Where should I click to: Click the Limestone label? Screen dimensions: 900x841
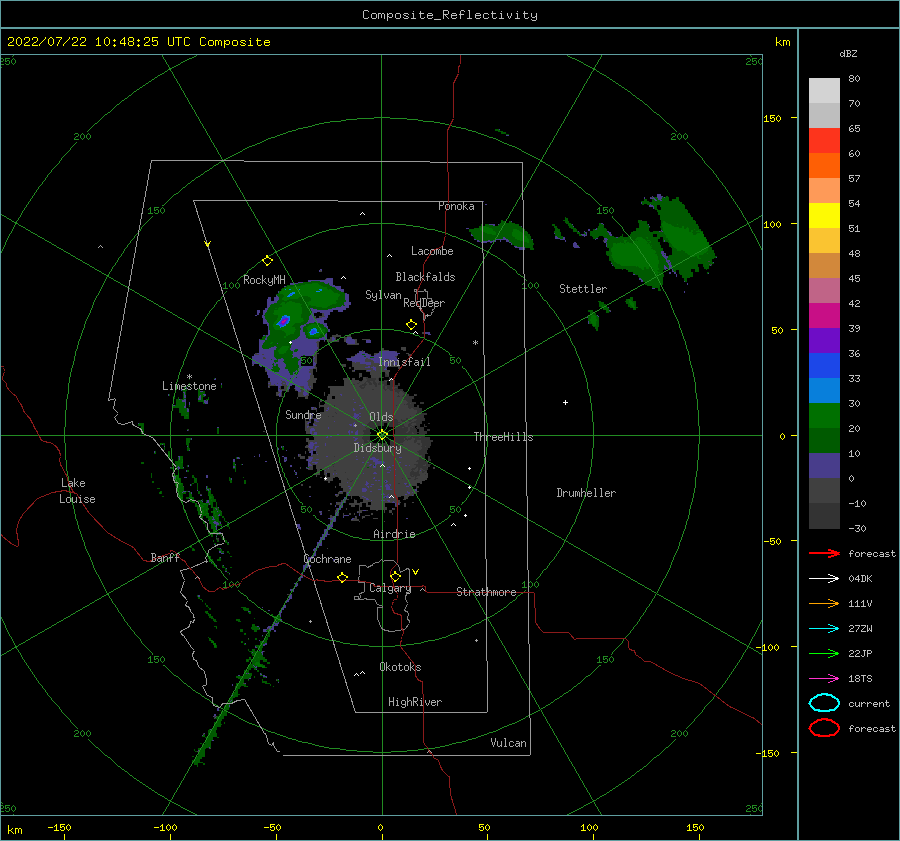pyautogui.click(x=189, y=386)
